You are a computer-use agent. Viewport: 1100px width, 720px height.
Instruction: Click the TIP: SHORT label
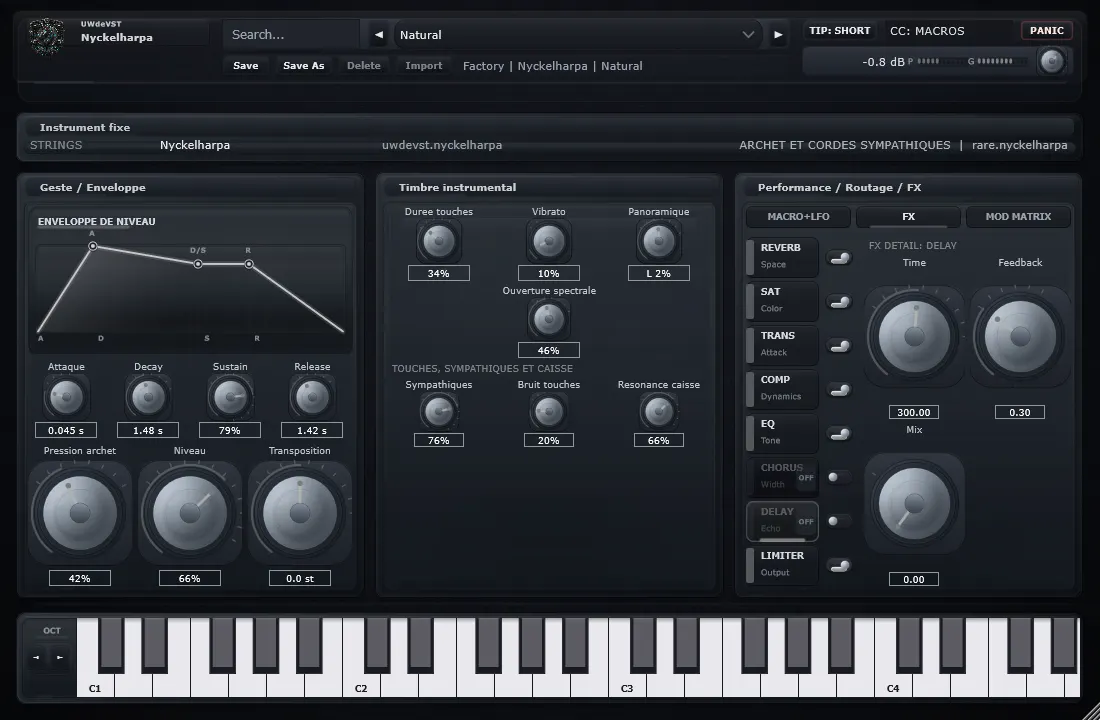(839, 30)
